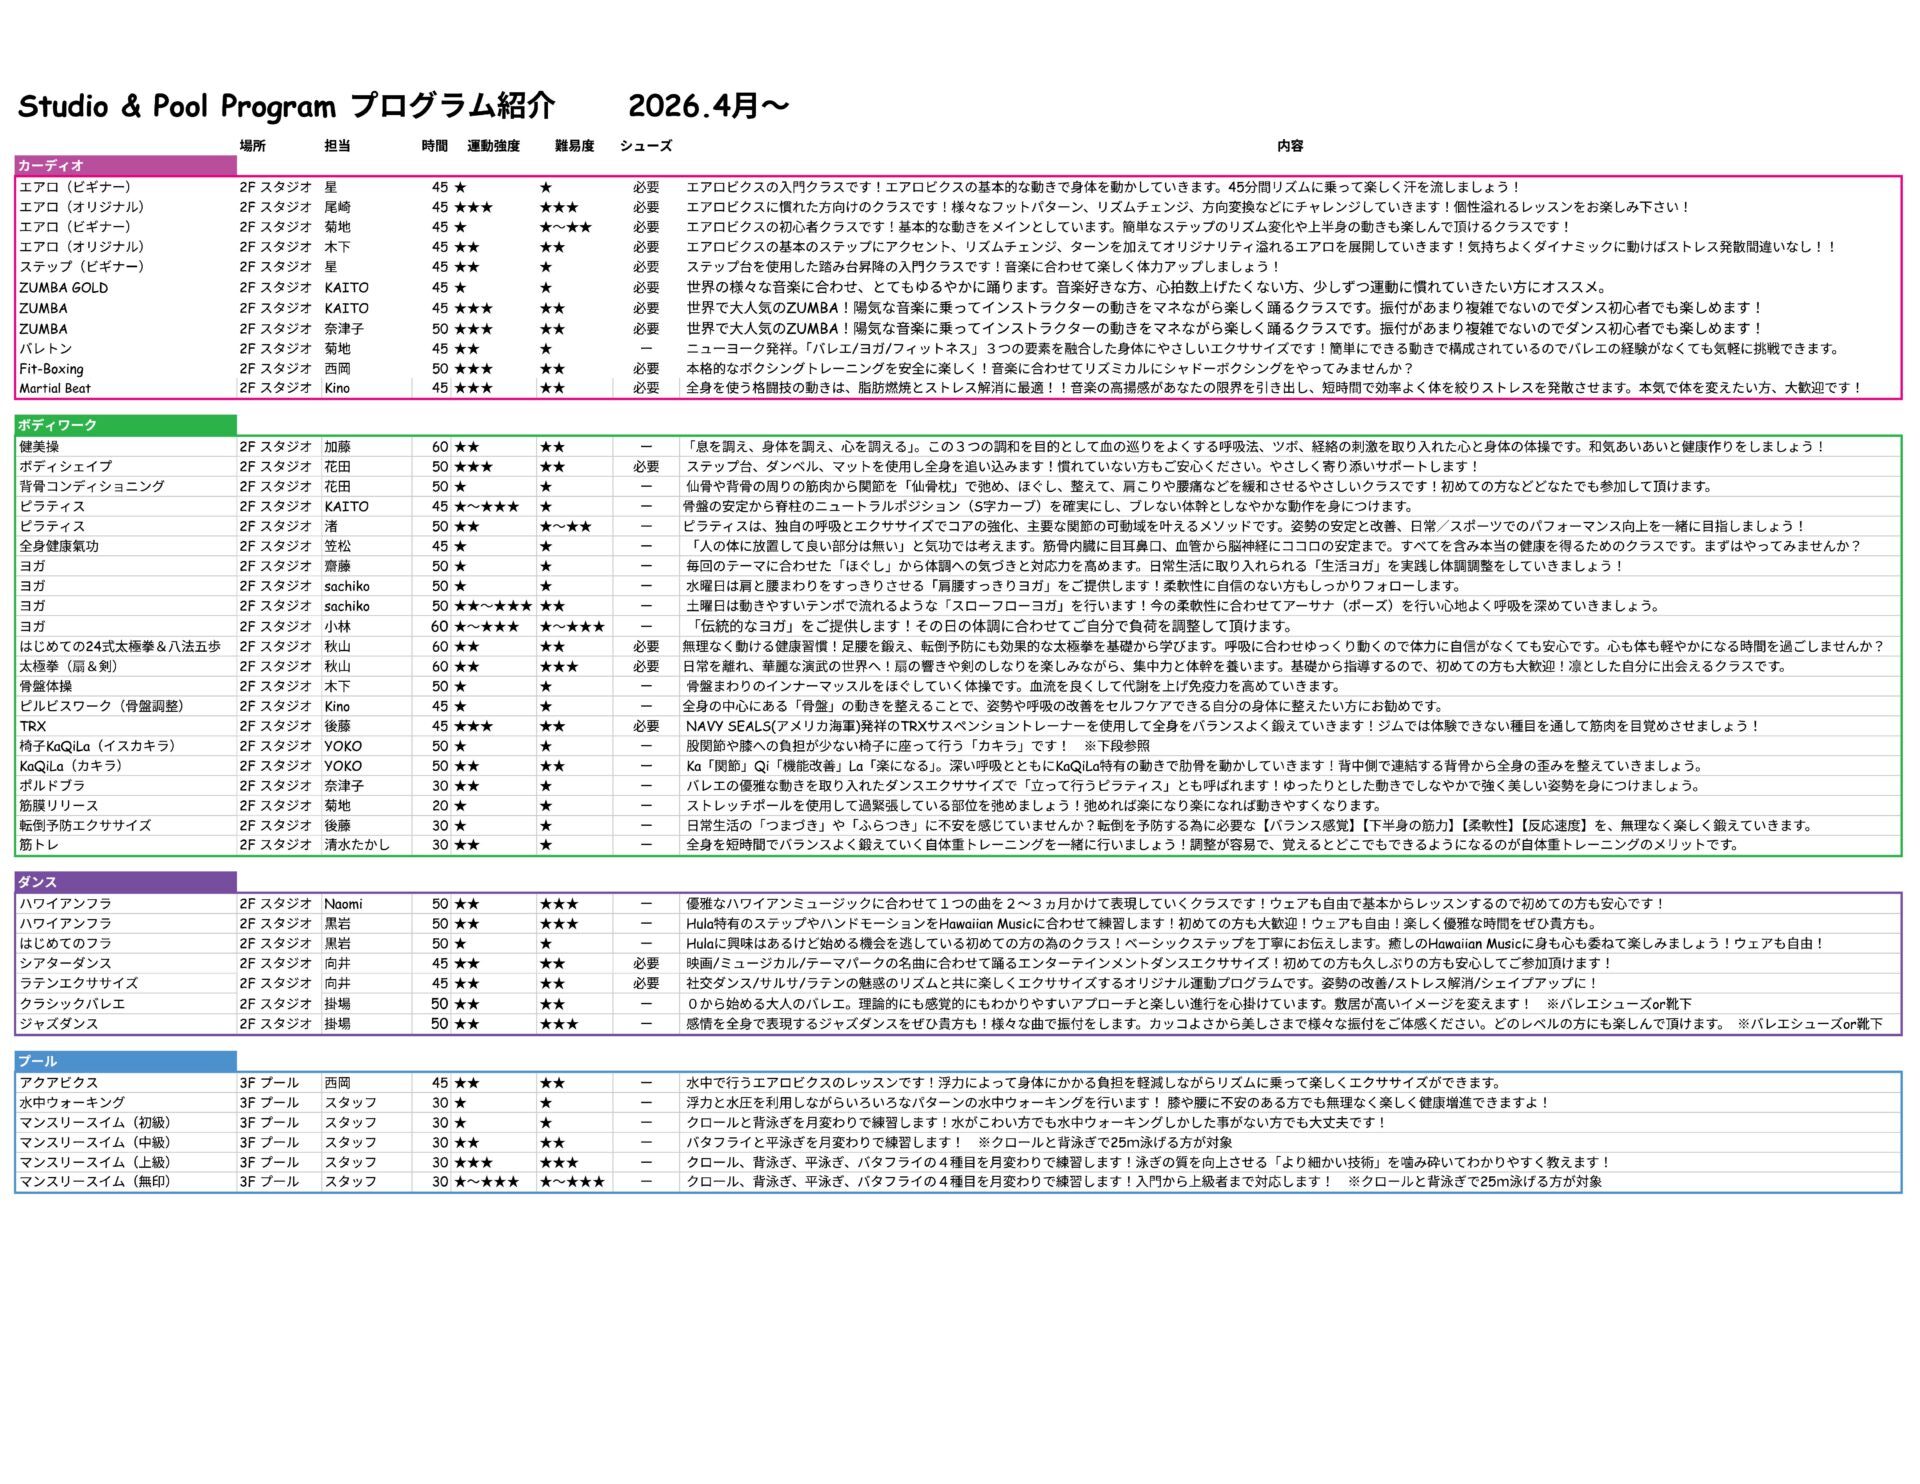Click the バレトン class name
Viewport: 1920px width, 1484px height.
(45, 349)
